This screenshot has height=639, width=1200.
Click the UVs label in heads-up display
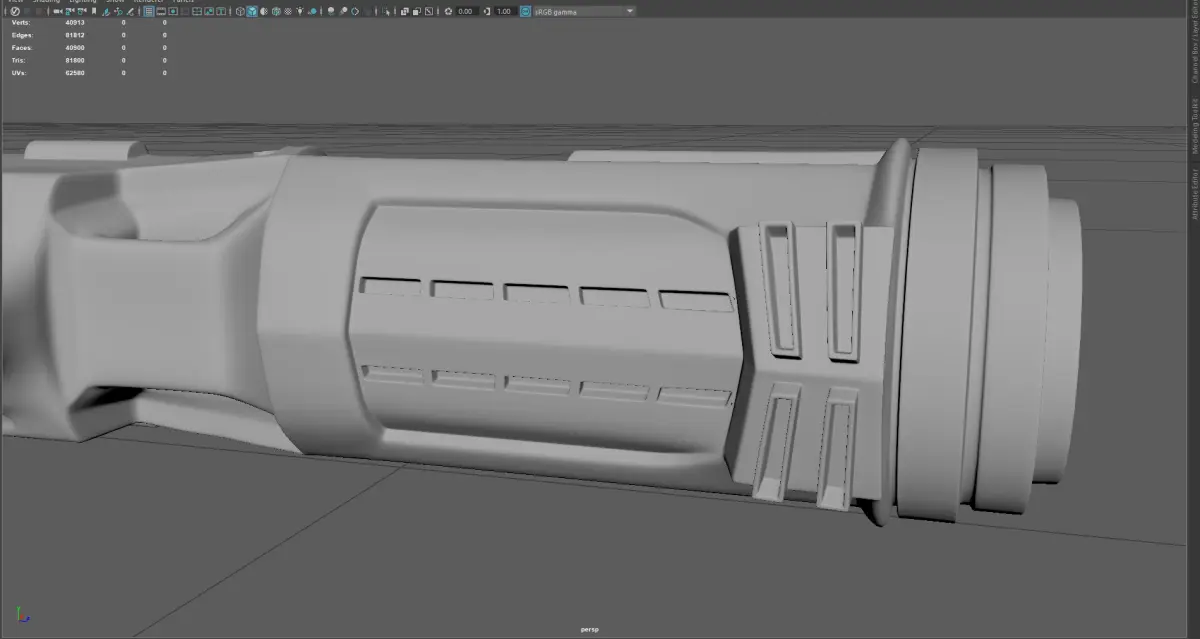19,73
